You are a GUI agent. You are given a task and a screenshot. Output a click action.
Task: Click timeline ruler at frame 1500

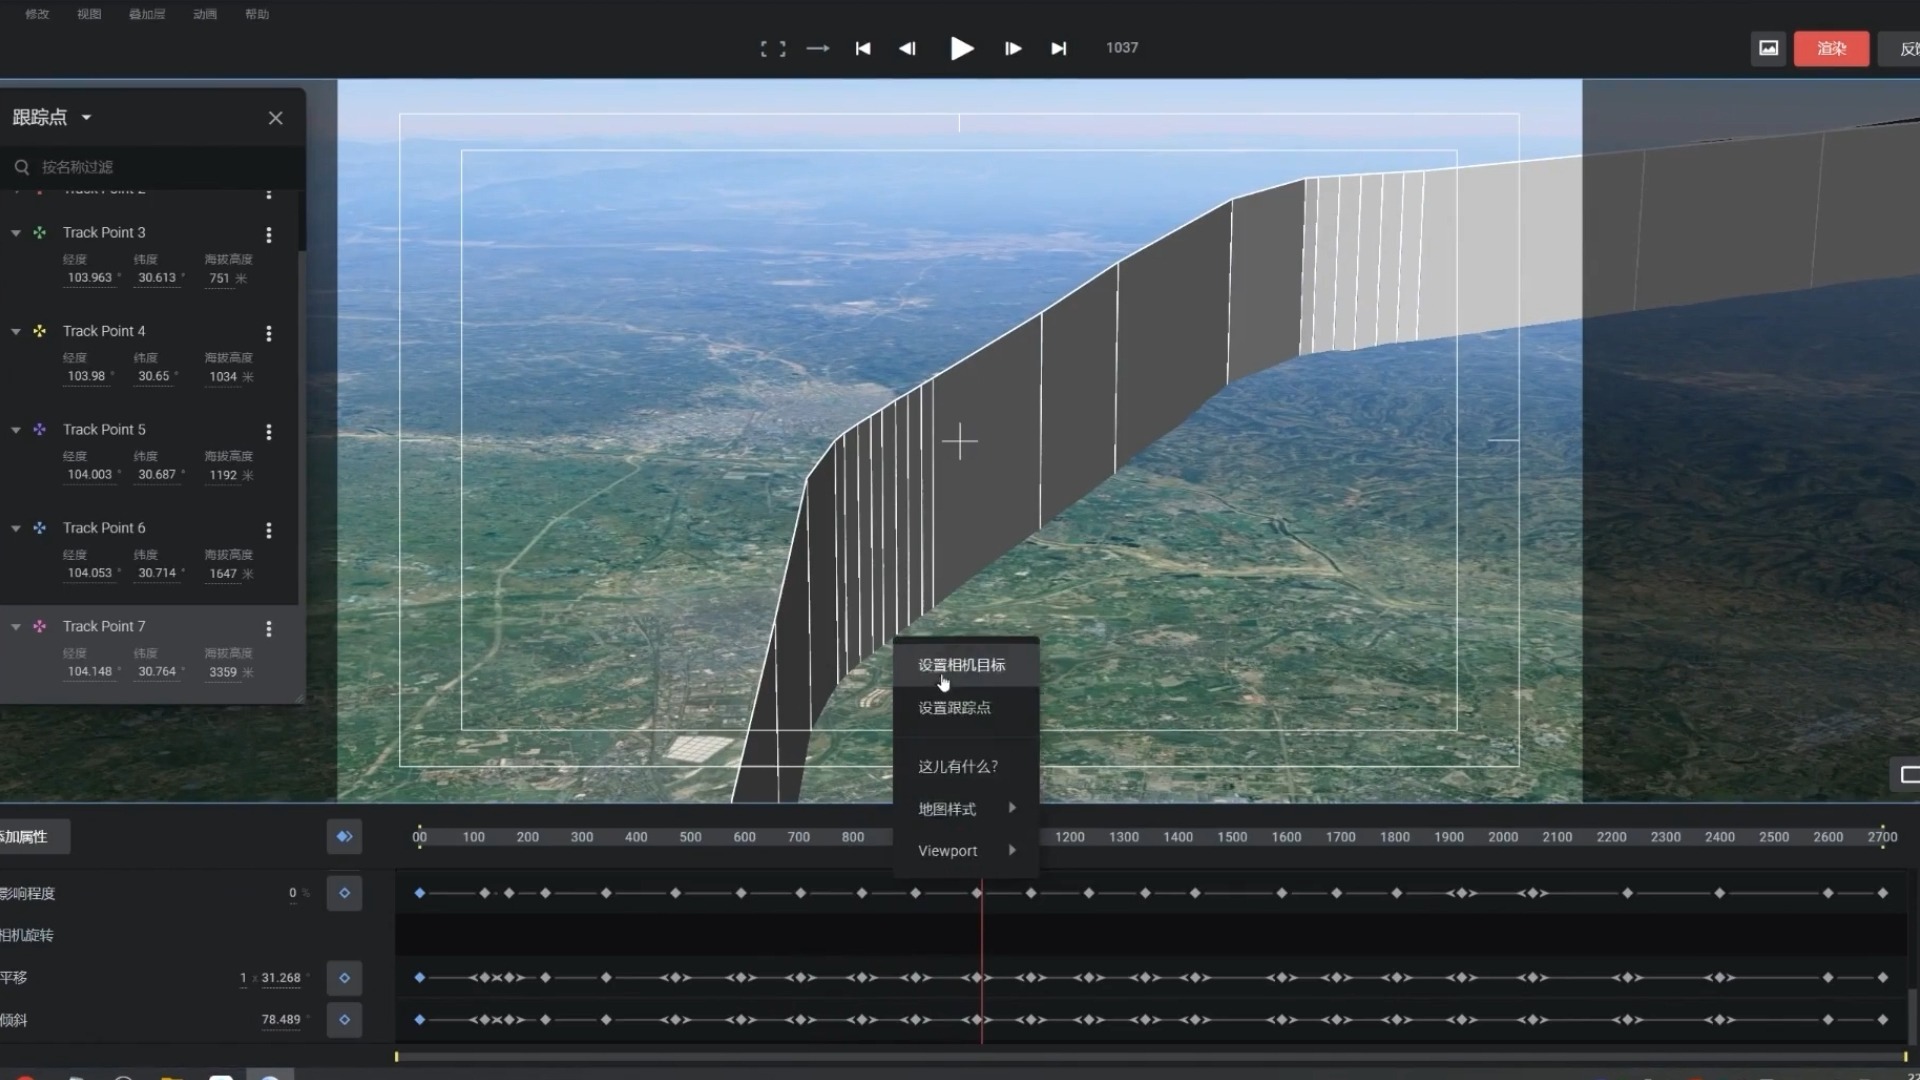[x=1232, y=837]
